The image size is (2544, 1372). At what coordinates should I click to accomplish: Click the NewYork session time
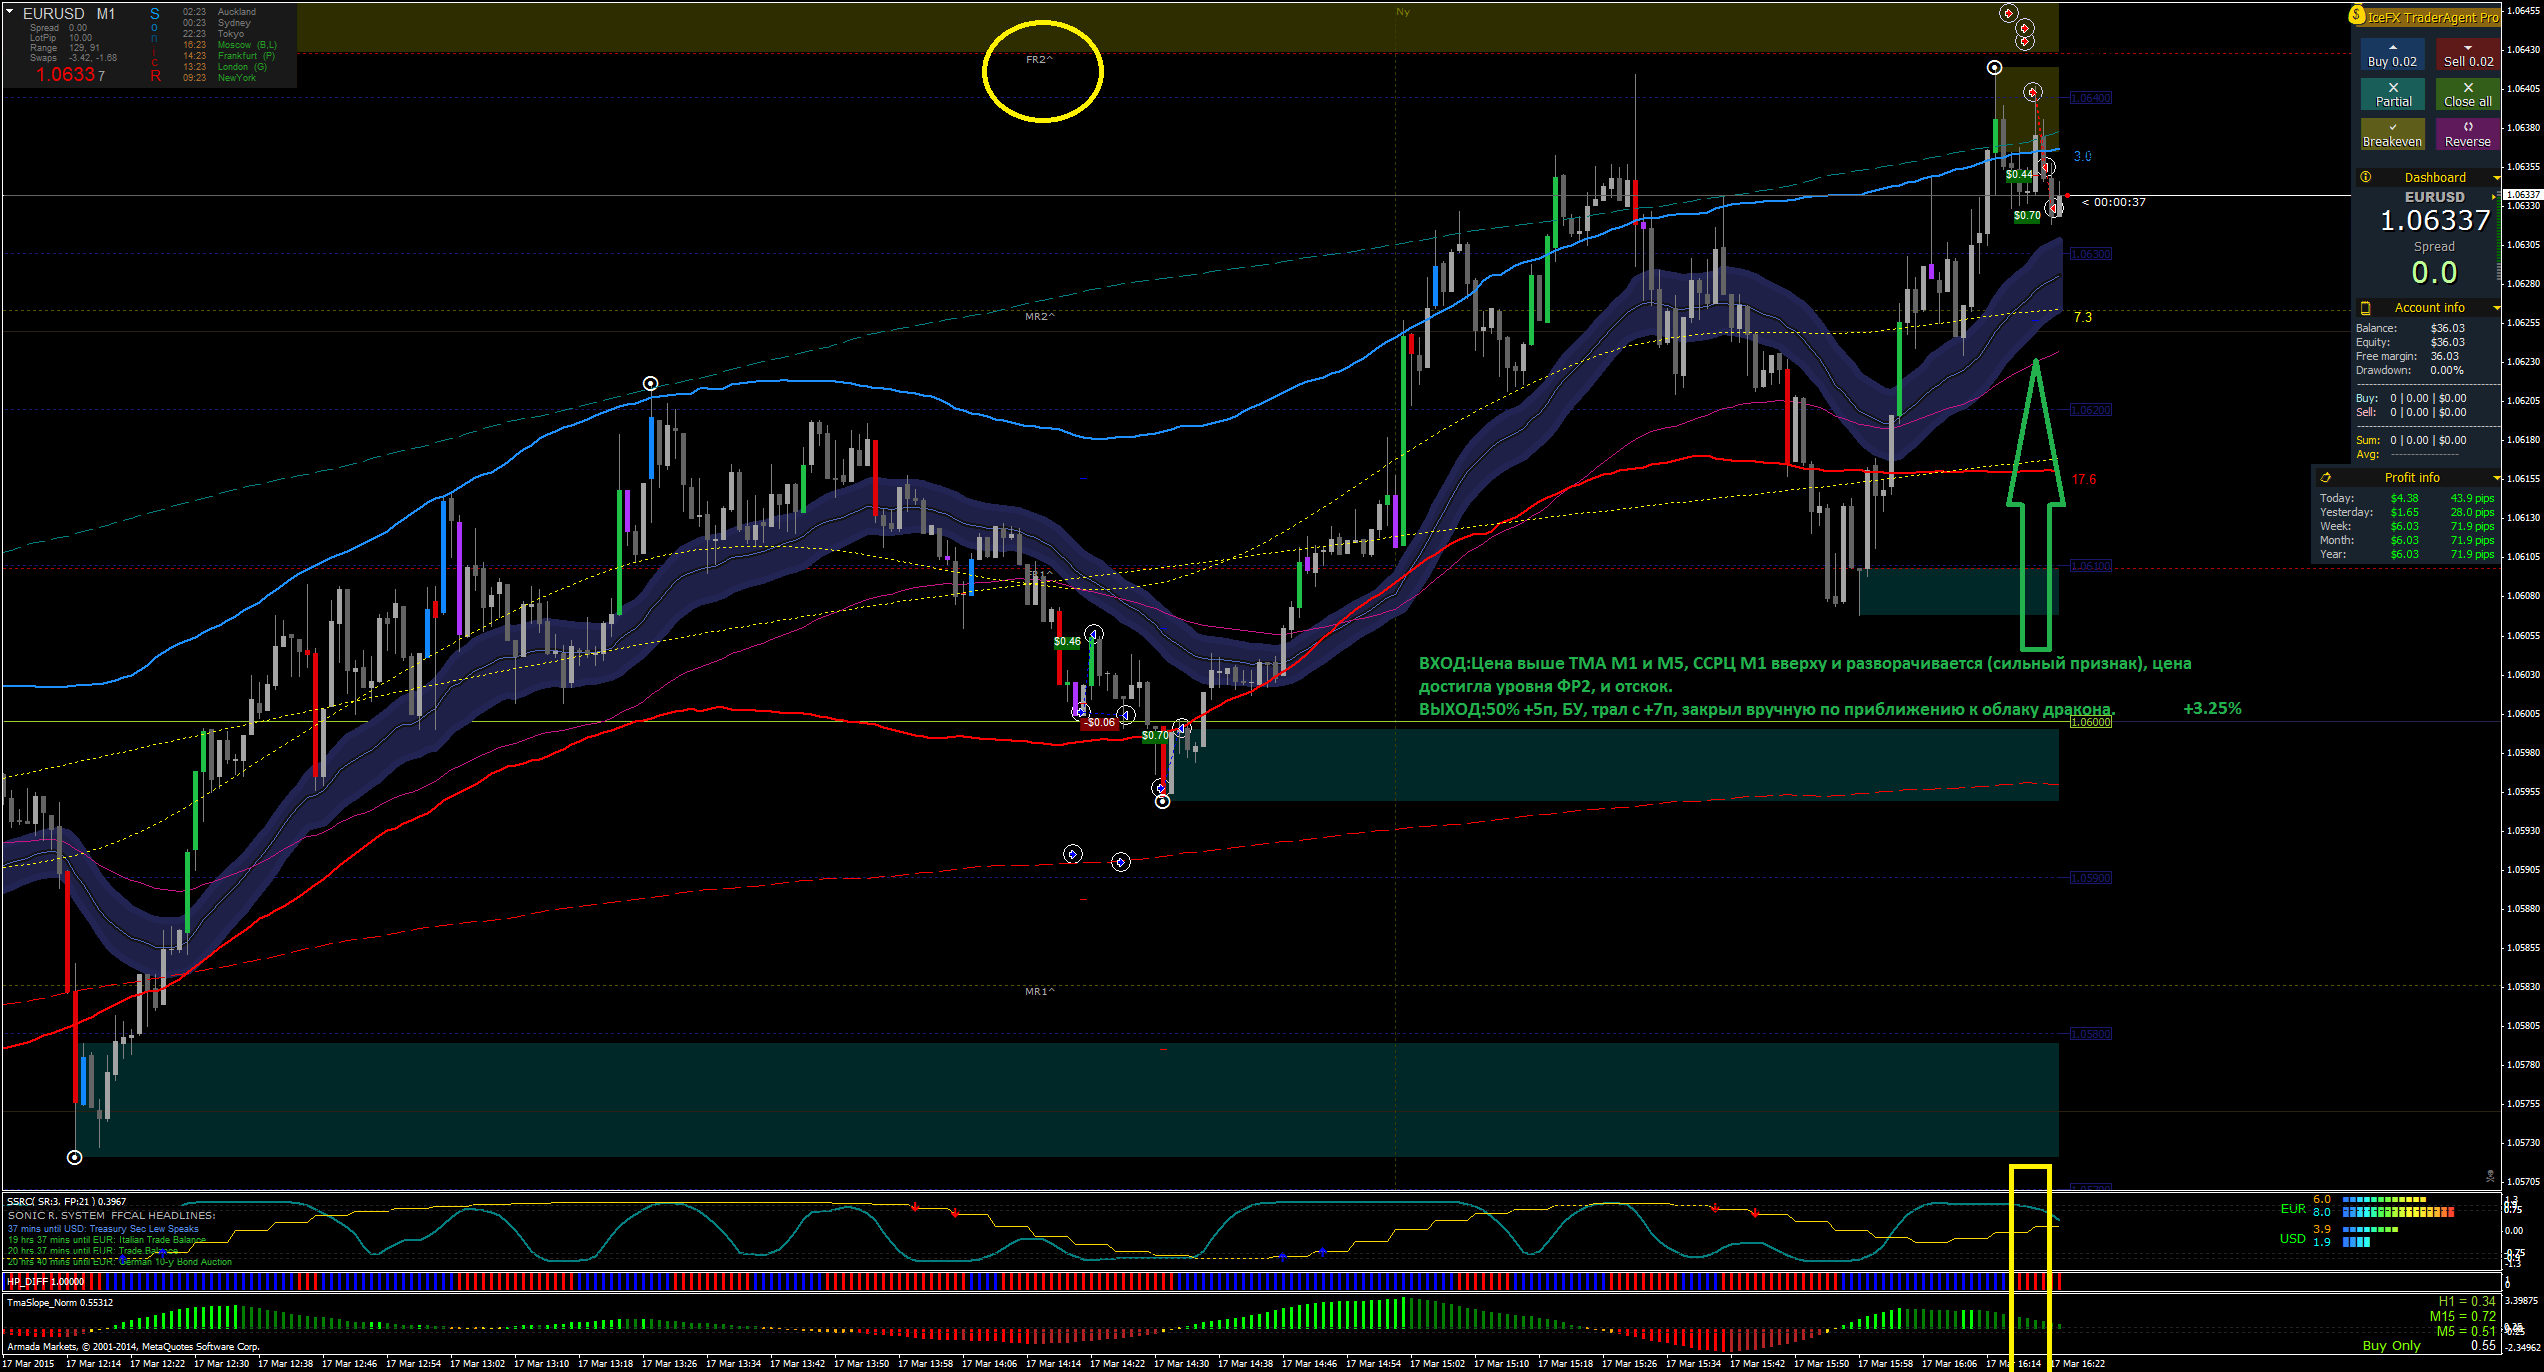(x=219, y=78)
